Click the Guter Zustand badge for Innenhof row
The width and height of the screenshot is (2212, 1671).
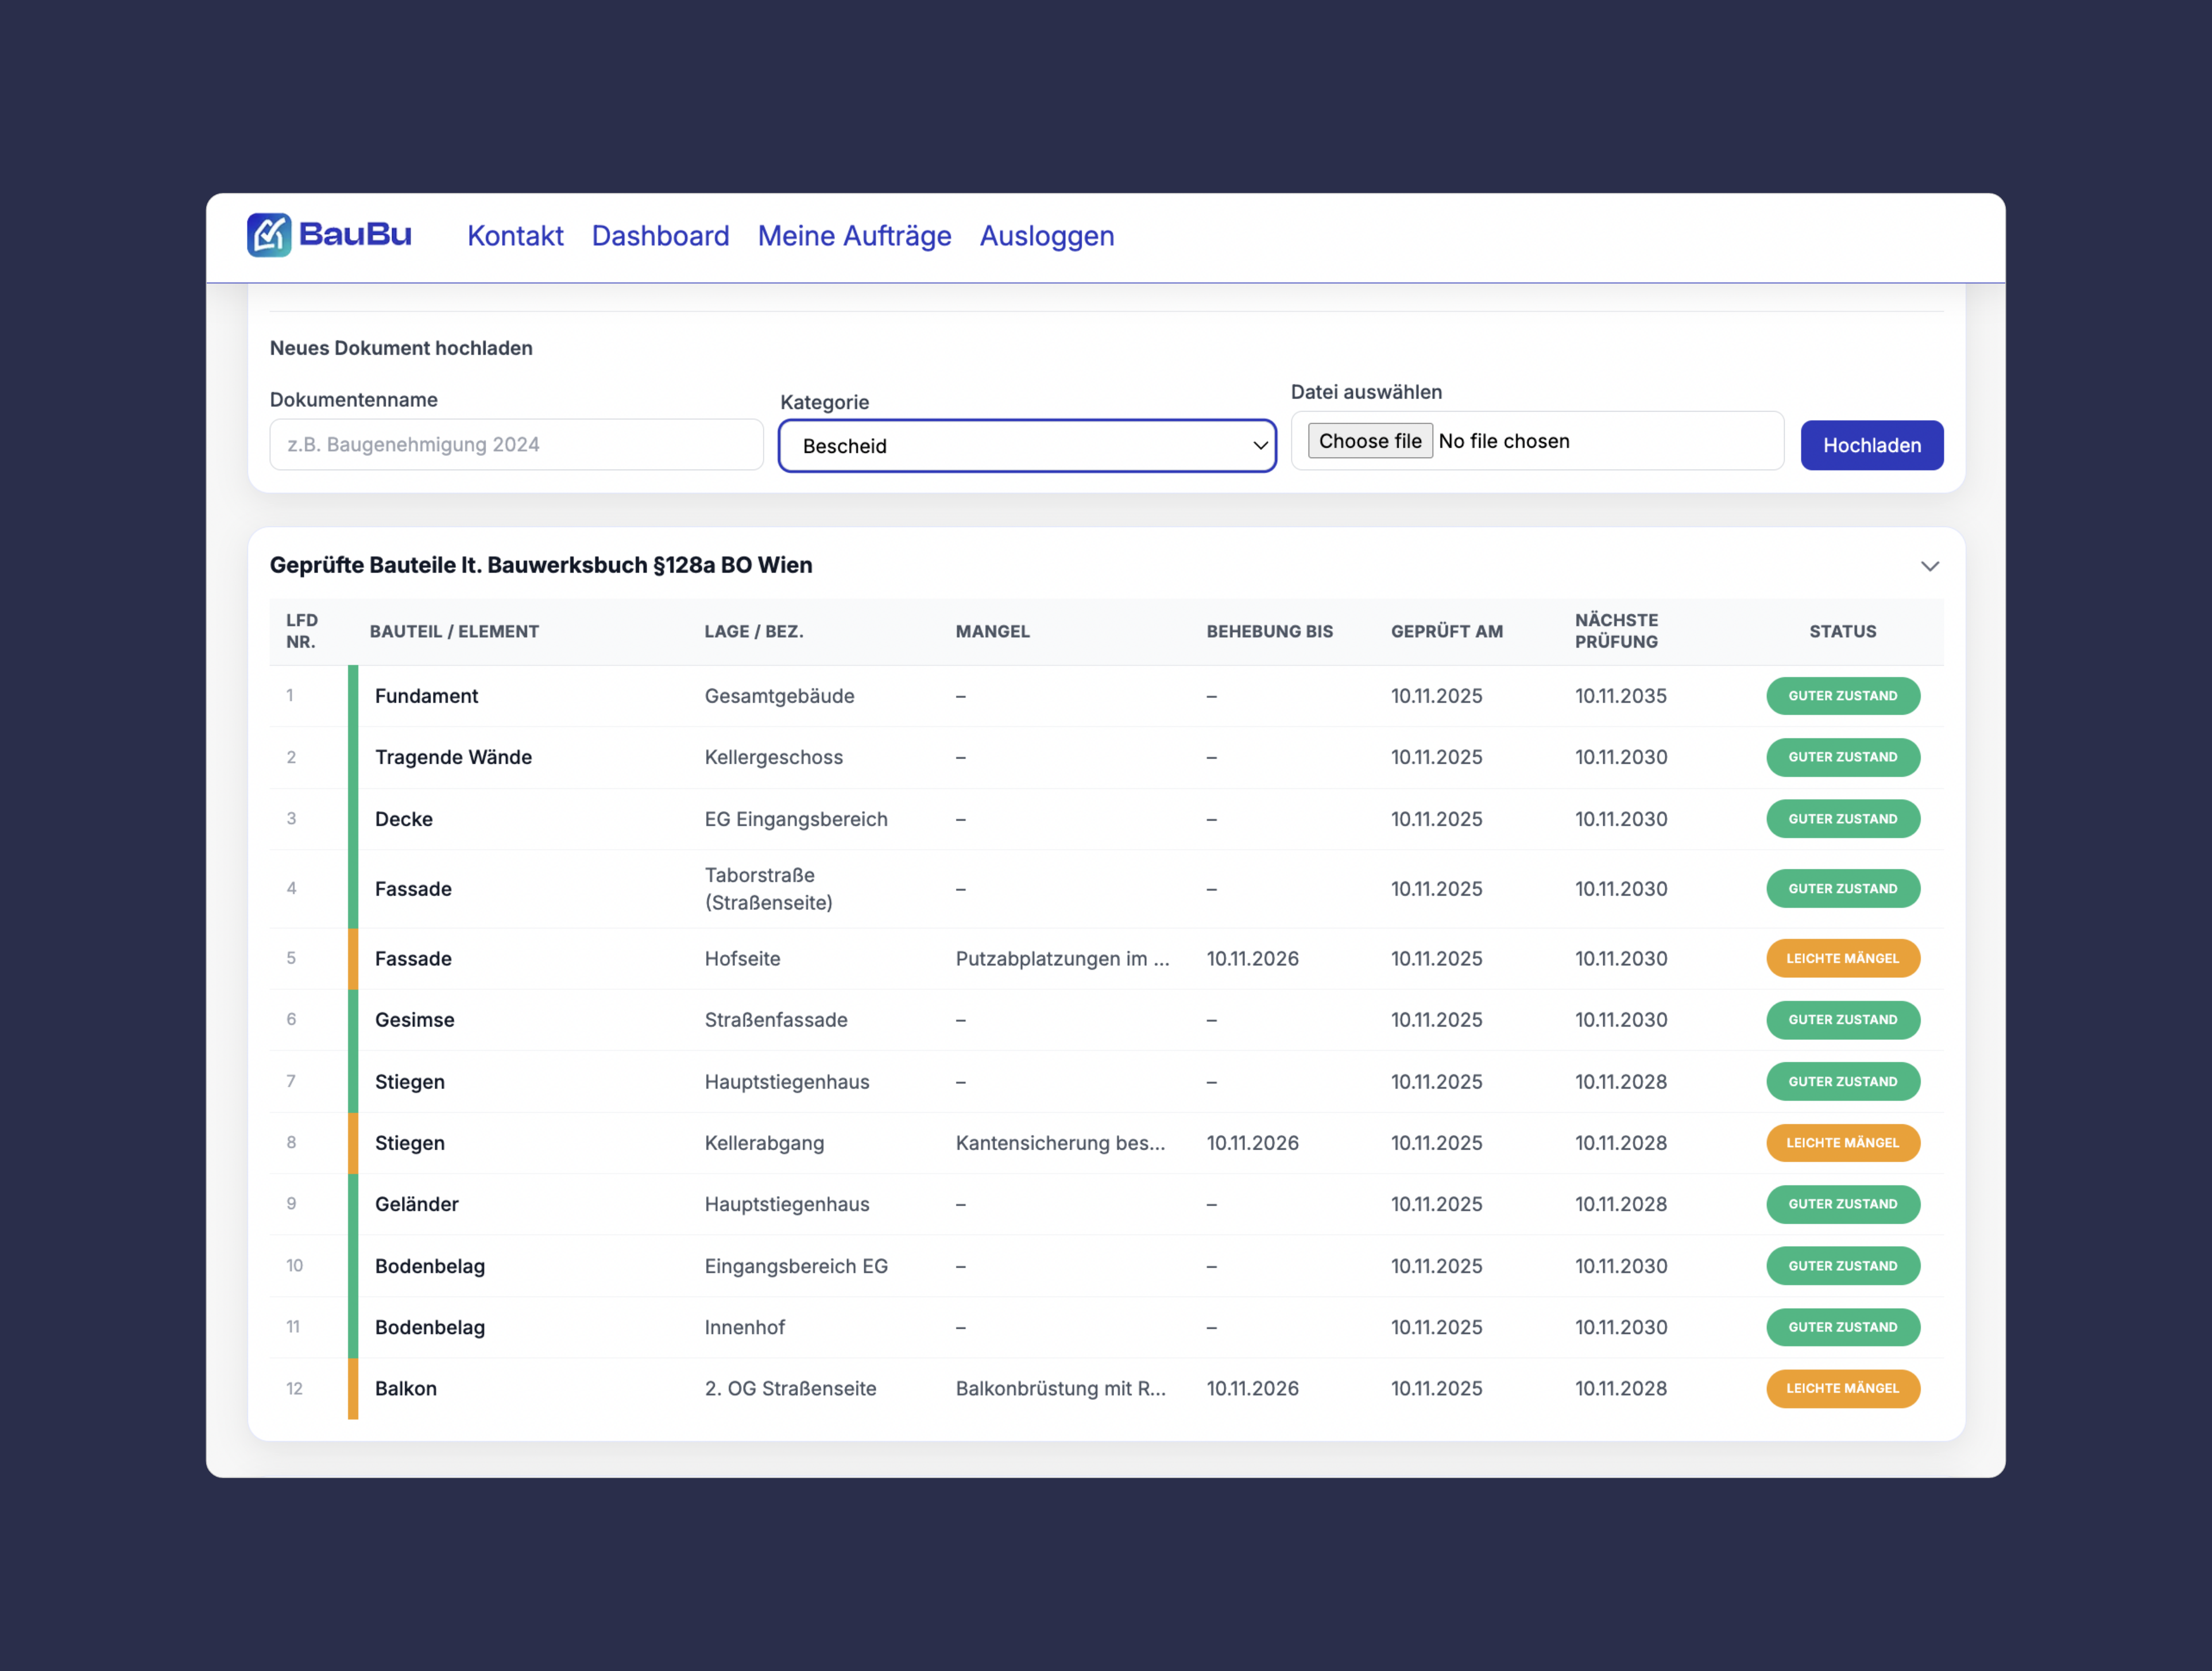point(1842,1327)
